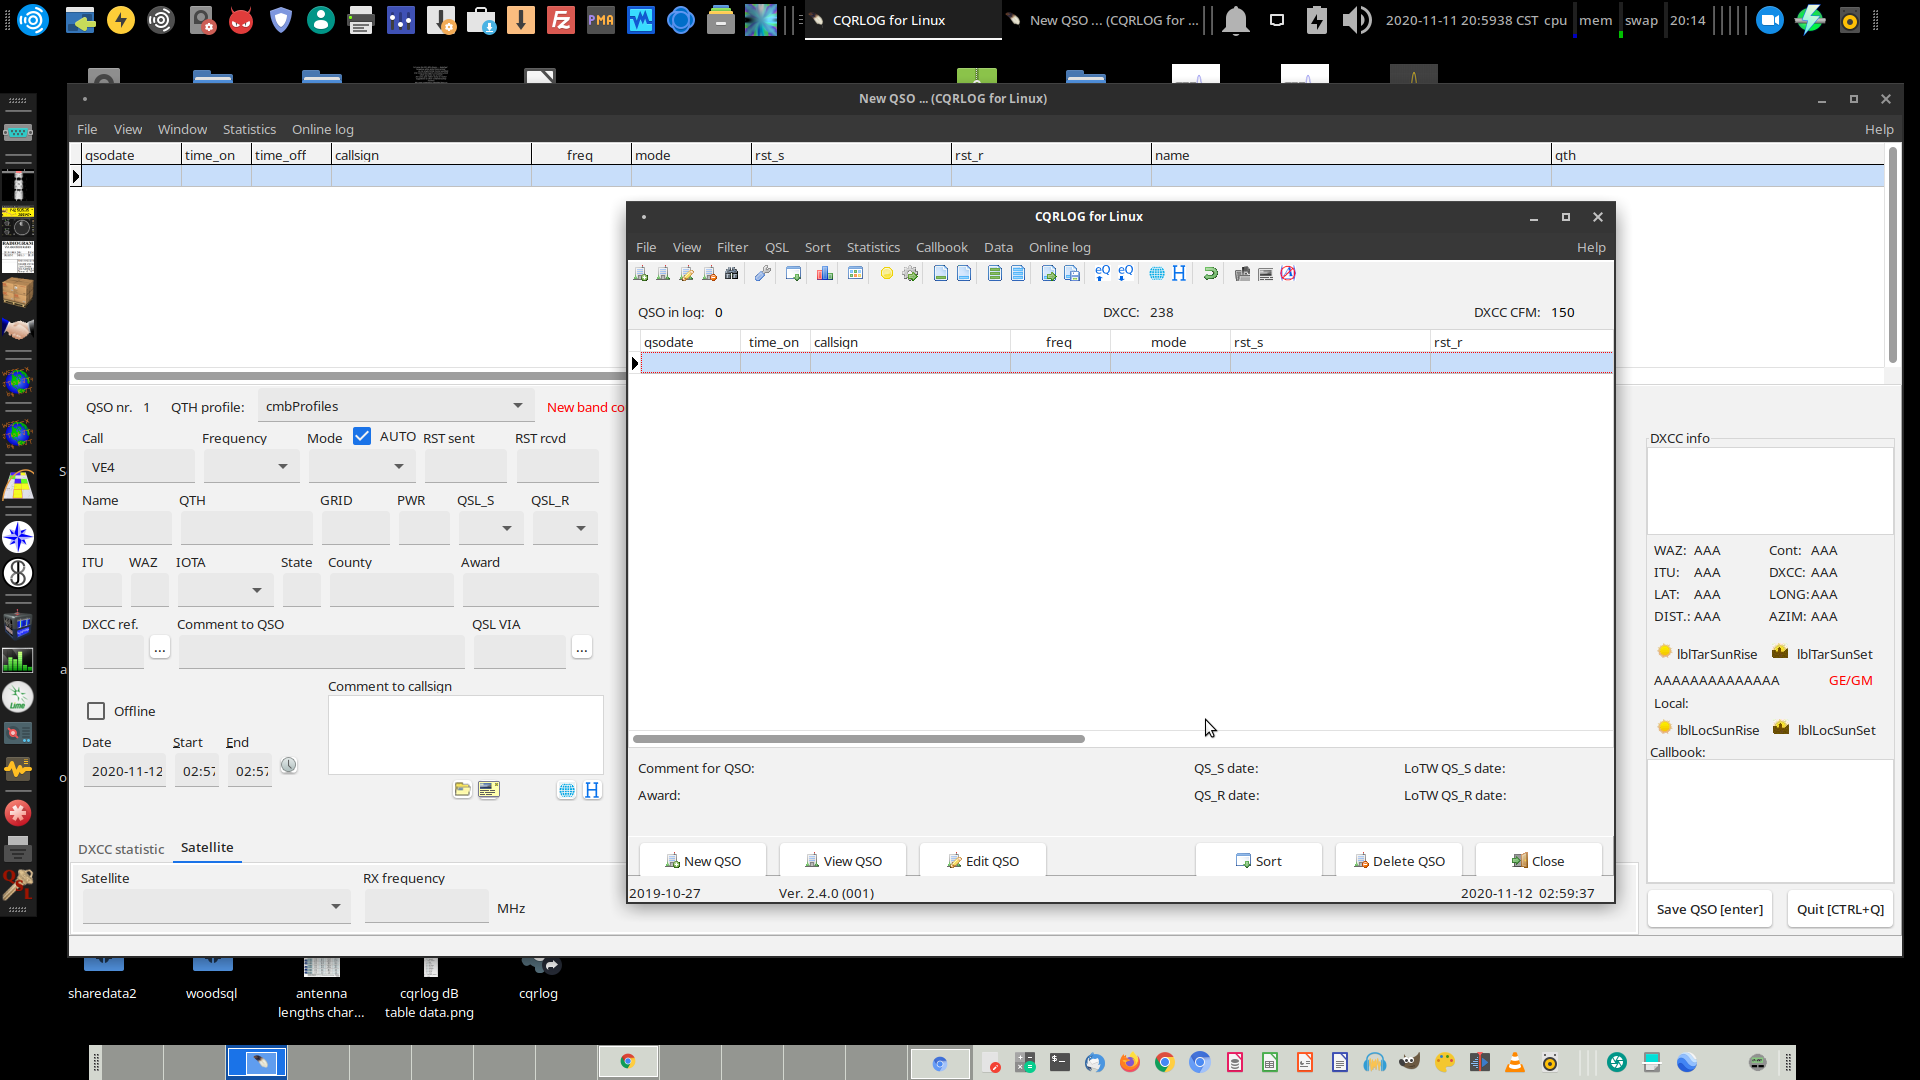Select the Satellite tab

click(207, 847)
